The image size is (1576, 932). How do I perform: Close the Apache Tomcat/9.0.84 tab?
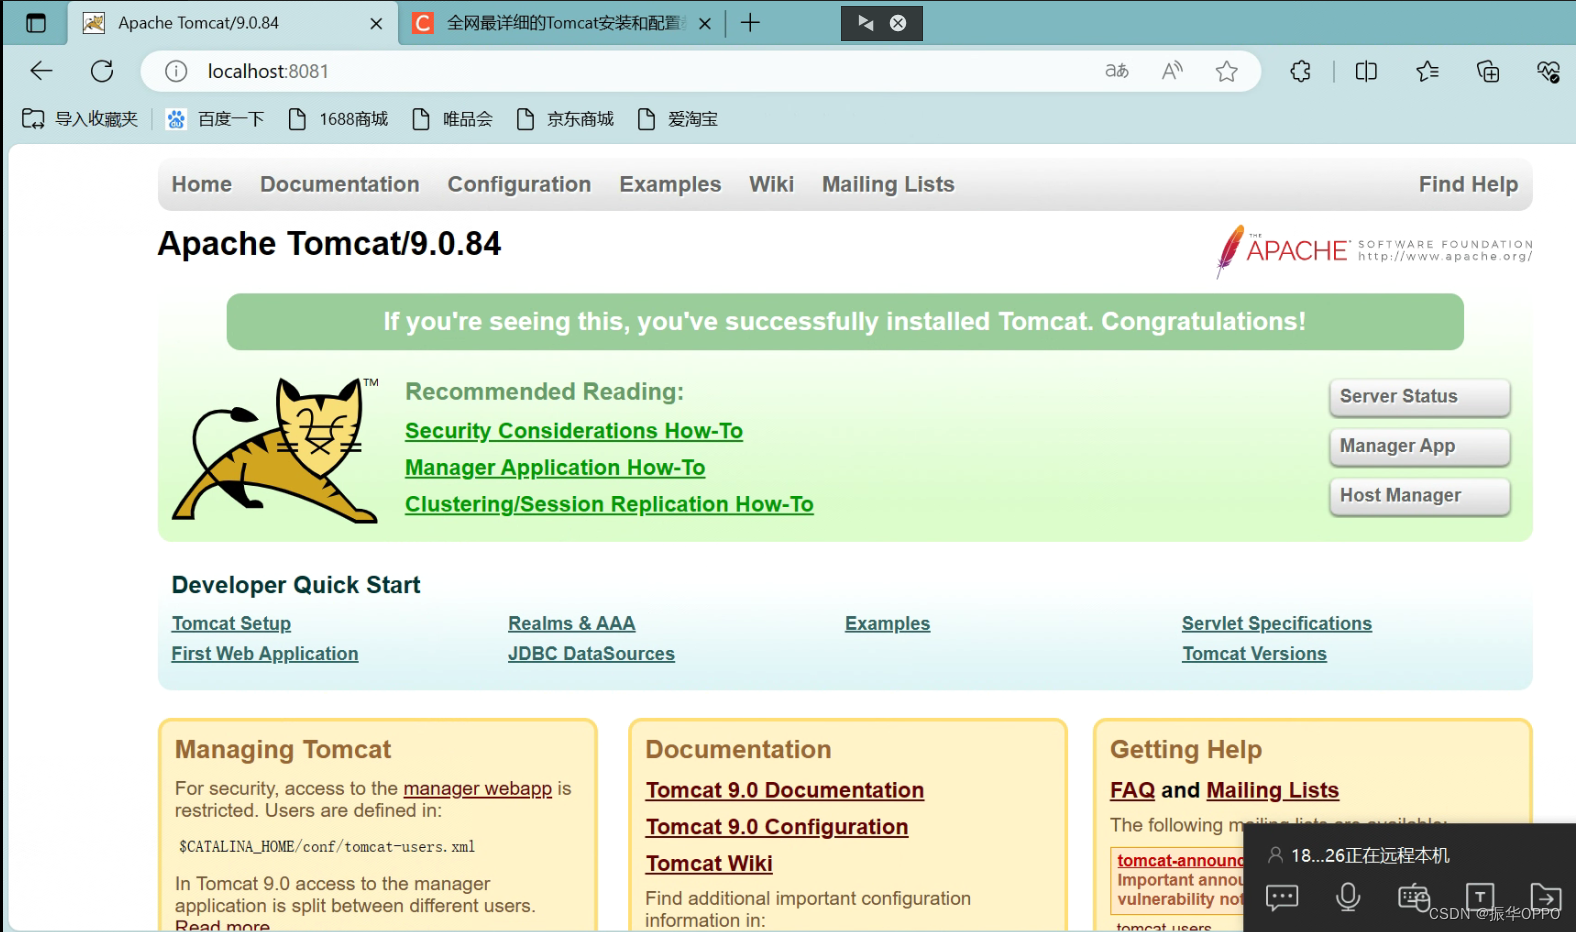(376, 23)
